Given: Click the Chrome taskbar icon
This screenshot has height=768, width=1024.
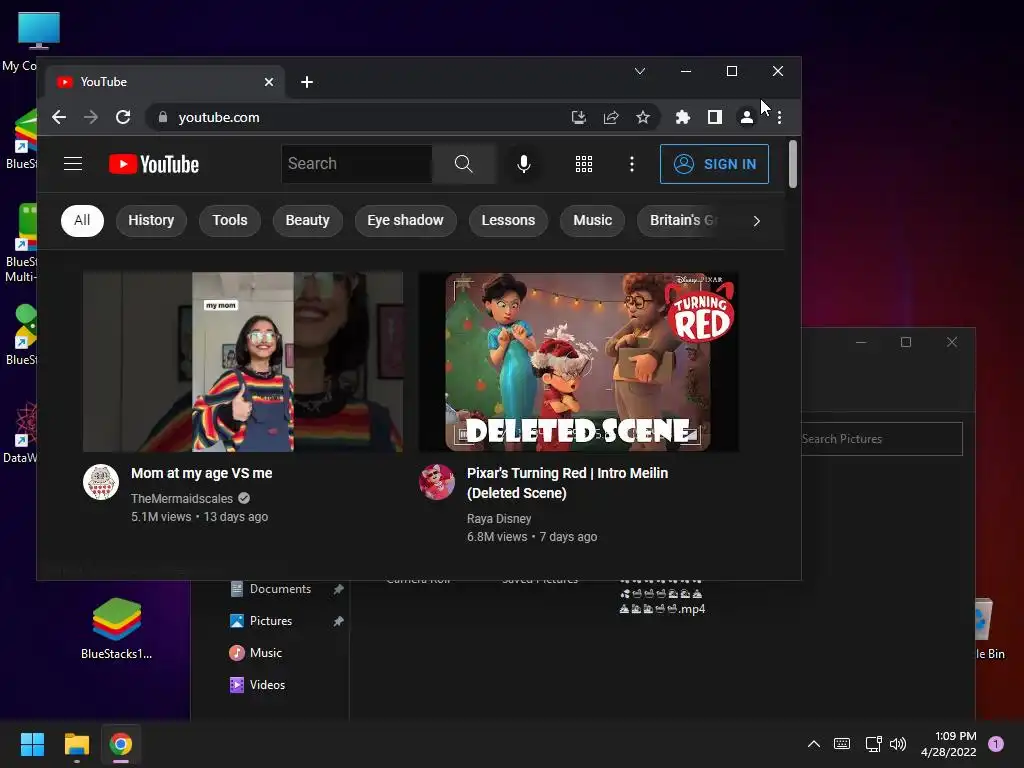Looking at the screenshot, I should [121, 744].
